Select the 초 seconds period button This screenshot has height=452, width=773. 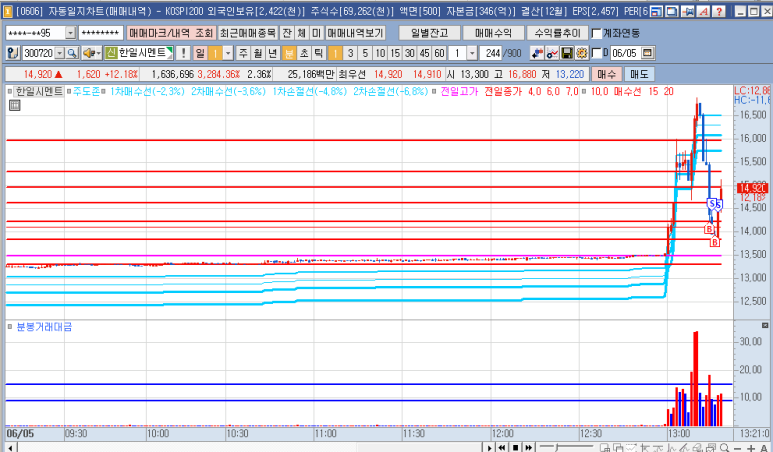click(x=304, y=53)
